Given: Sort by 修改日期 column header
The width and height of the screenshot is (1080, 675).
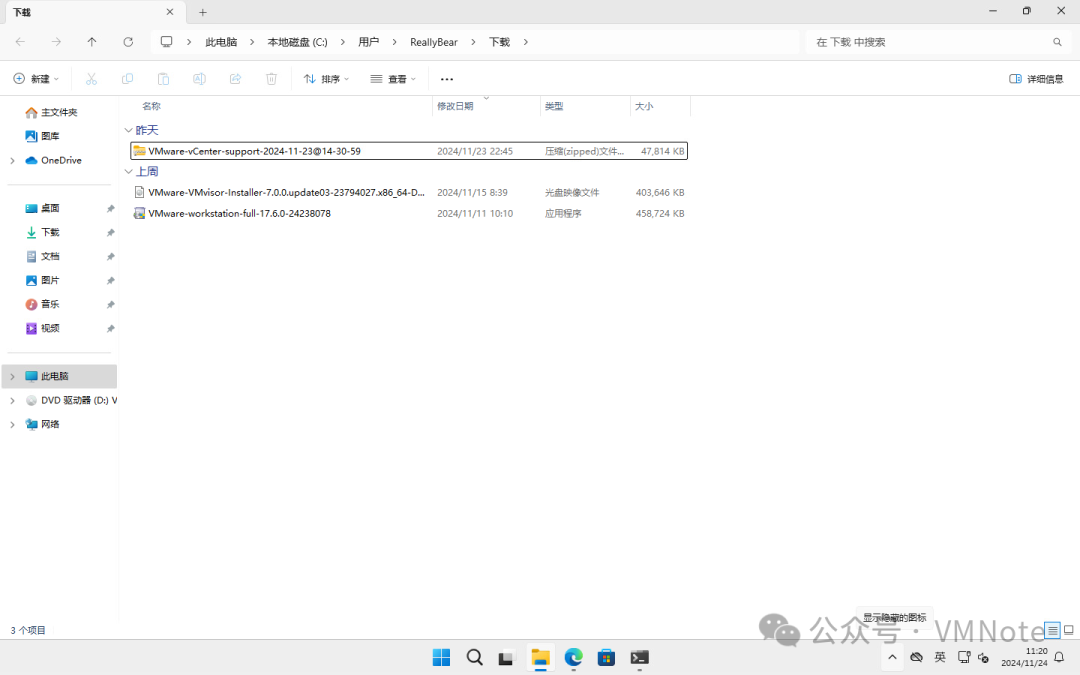Looking at the screenshot, I should tap(455, 106).
